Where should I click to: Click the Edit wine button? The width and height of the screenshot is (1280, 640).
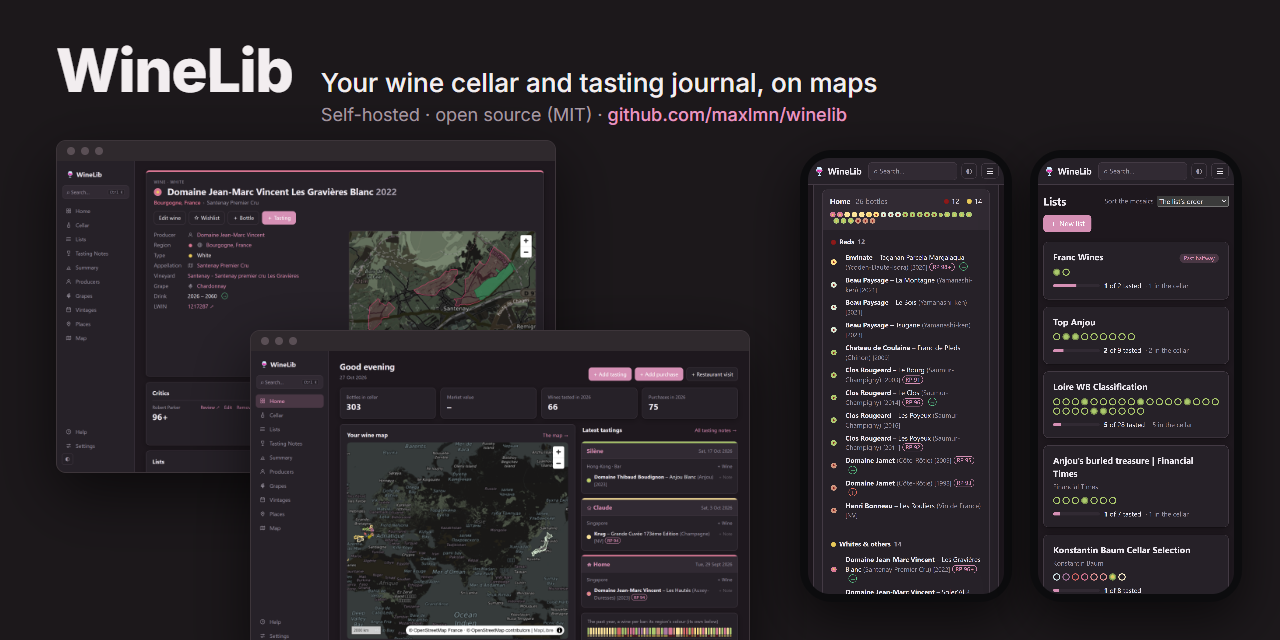click(169, 217)
